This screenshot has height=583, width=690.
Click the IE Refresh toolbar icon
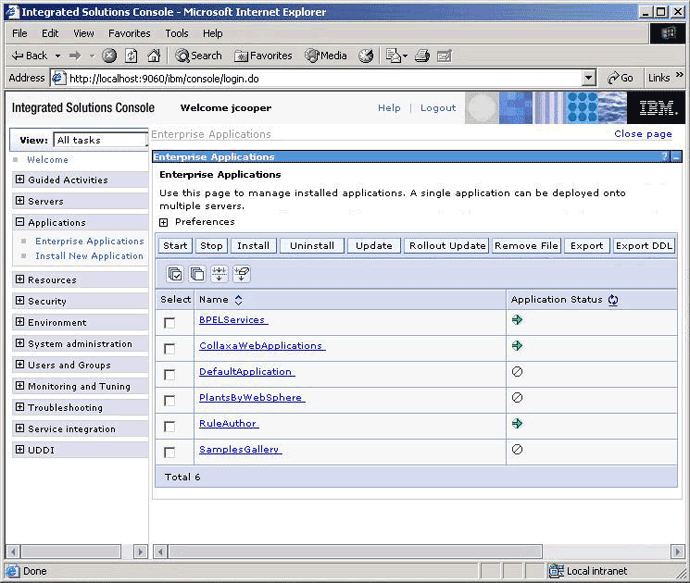(x=131, y=56)
